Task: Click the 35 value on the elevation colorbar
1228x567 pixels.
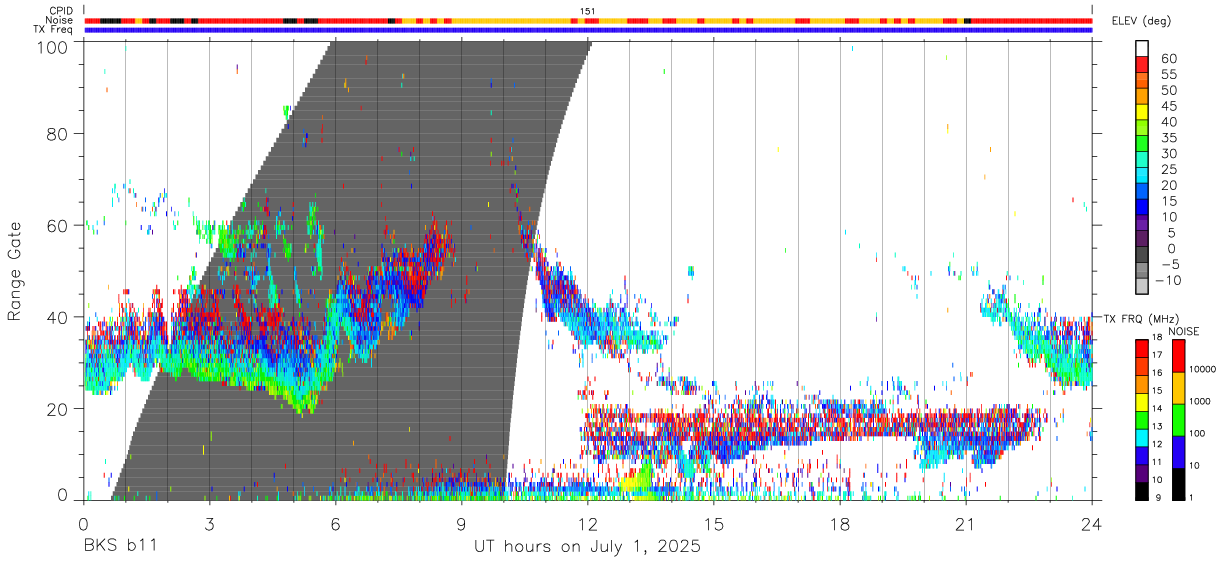Action: pyautogui.click(x=1168, y=138)
